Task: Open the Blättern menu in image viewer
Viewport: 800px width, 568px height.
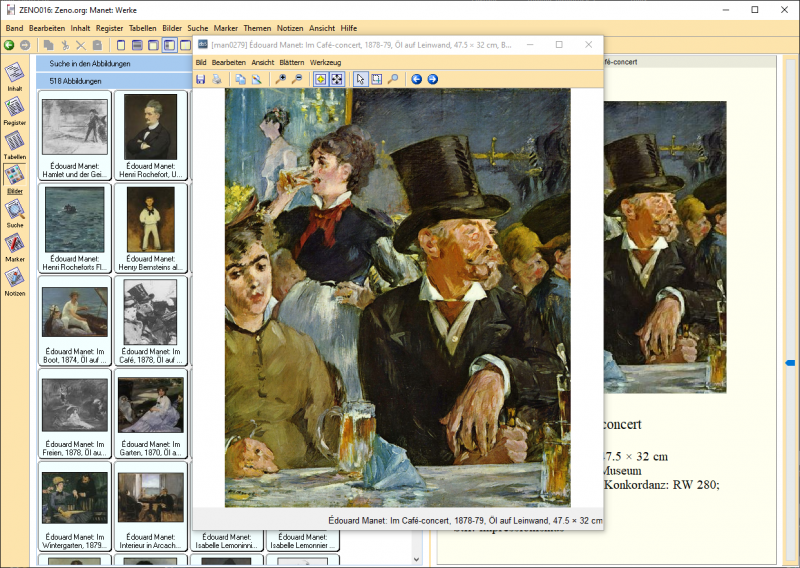Action: point(292,62)
